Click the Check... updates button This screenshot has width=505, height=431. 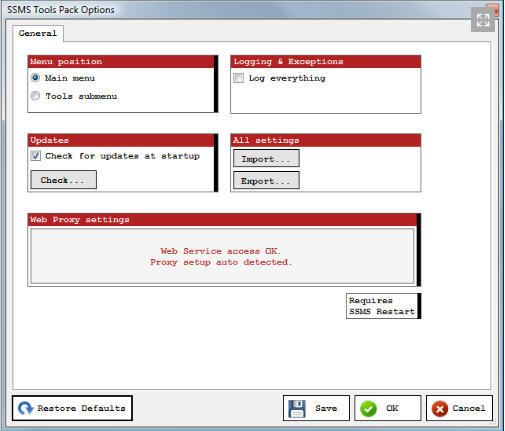[64, 180]
